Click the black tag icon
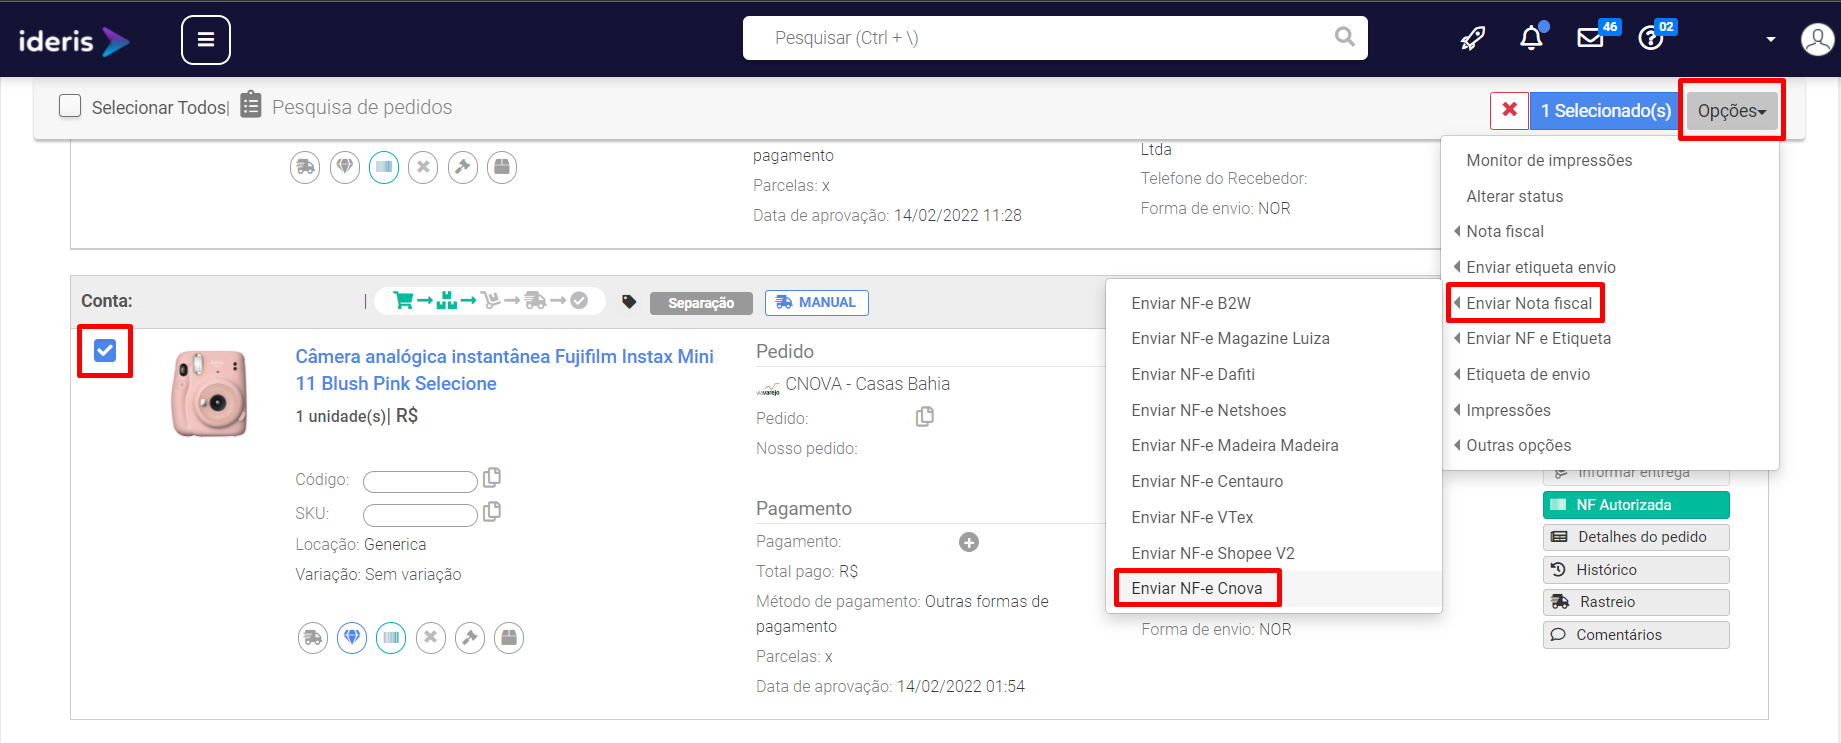The width and height of the screenshot is (1841, 743). [629, 302]
